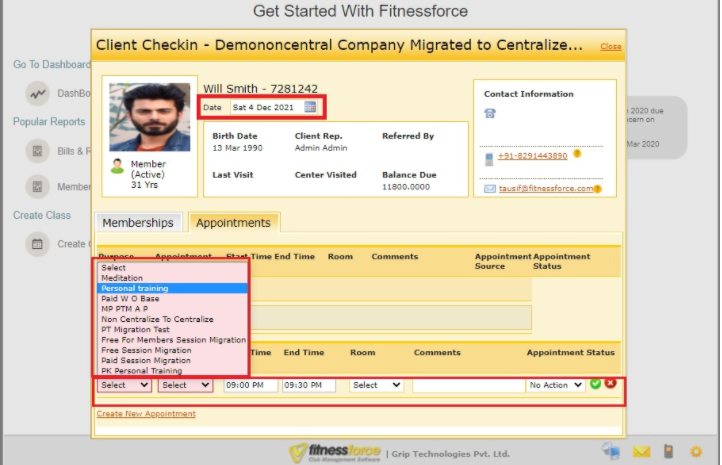Screen dimensions: 722x465
Task: Choose PK Personal Training option
Action: pos(172,371)
